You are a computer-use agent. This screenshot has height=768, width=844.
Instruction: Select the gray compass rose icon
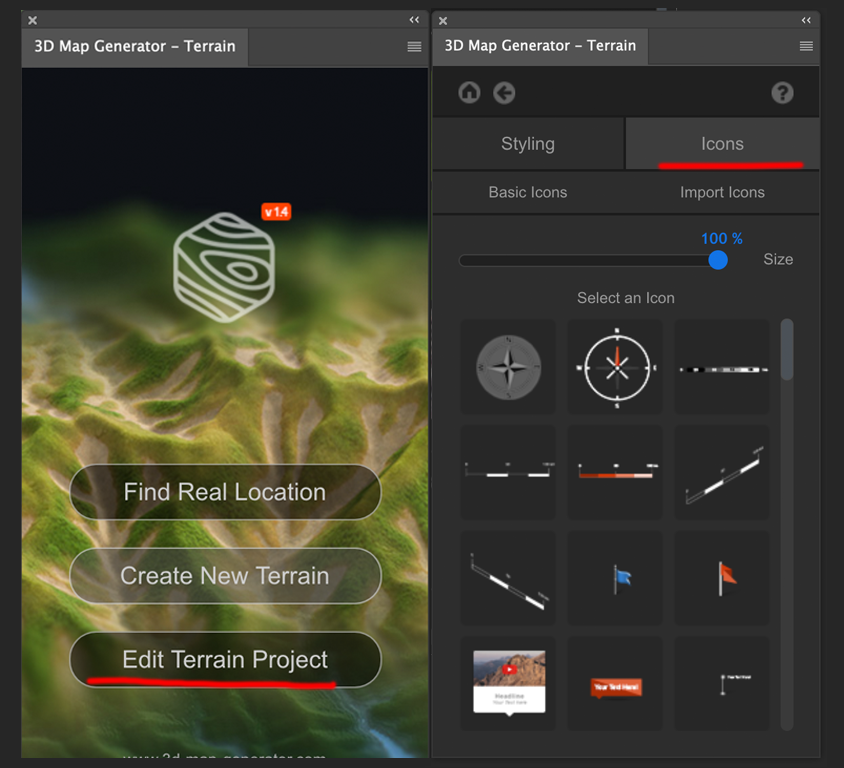coord(508,367)
